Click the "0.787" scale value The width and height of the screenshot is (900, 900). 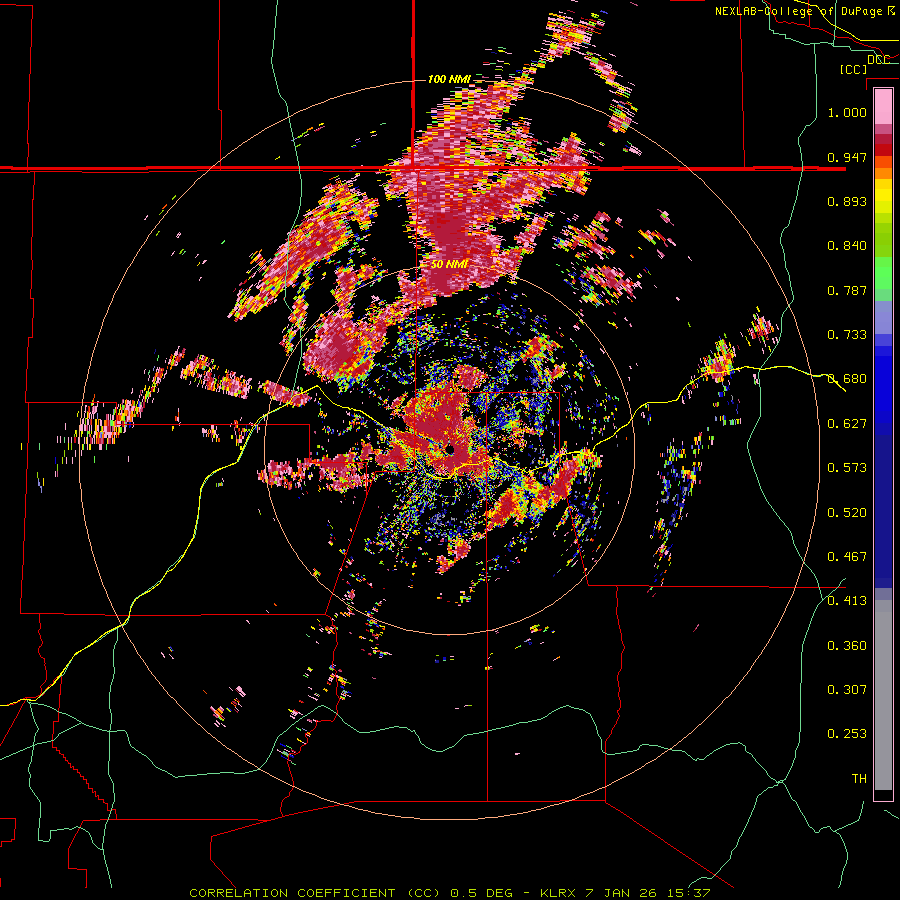pyautogui.click(x=847, y=290)
